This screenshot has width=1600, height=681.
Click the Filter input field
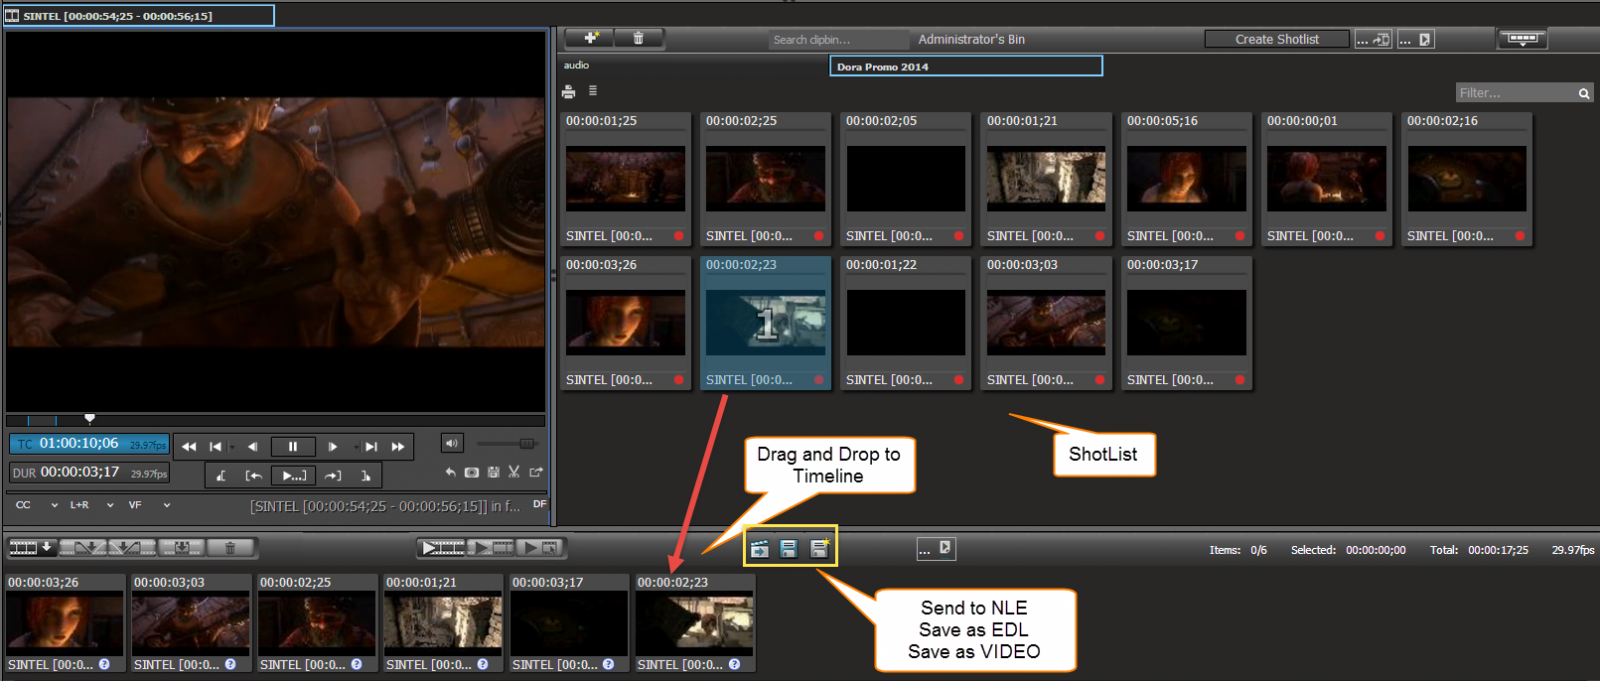(1514, 93)
